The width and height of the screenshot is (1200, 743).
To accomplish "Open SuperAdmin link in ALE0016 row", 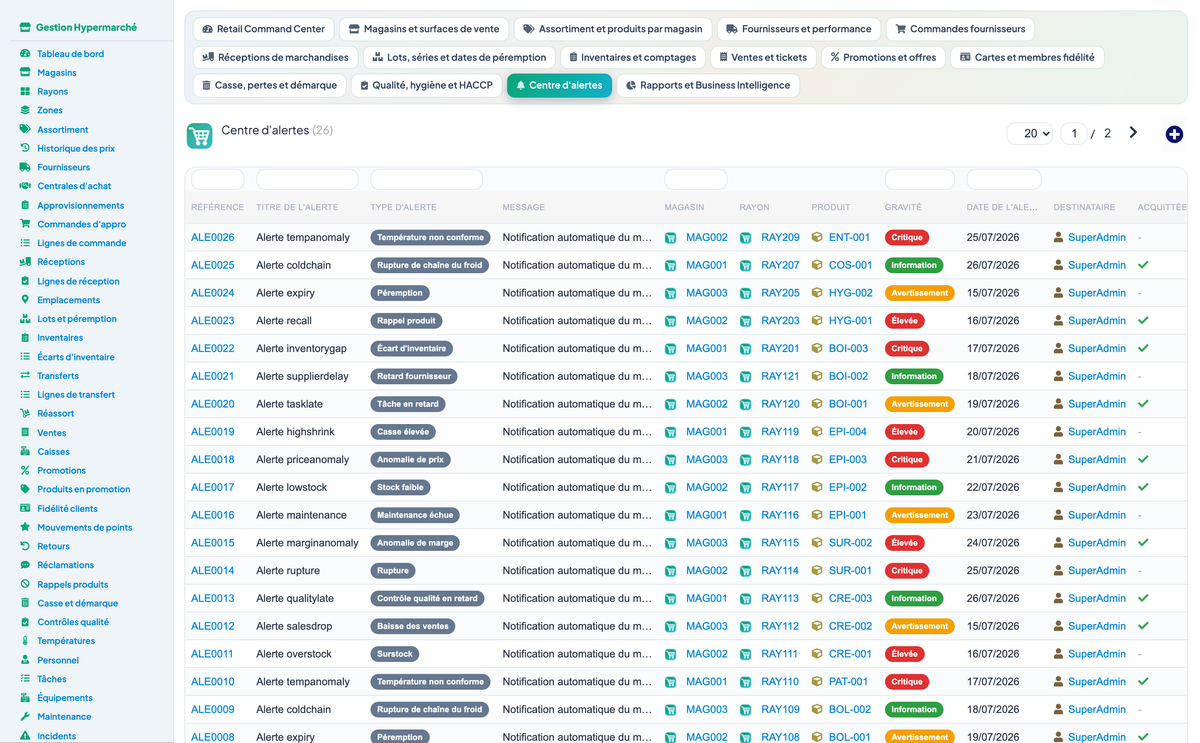I will click(x=1096, y=515).
